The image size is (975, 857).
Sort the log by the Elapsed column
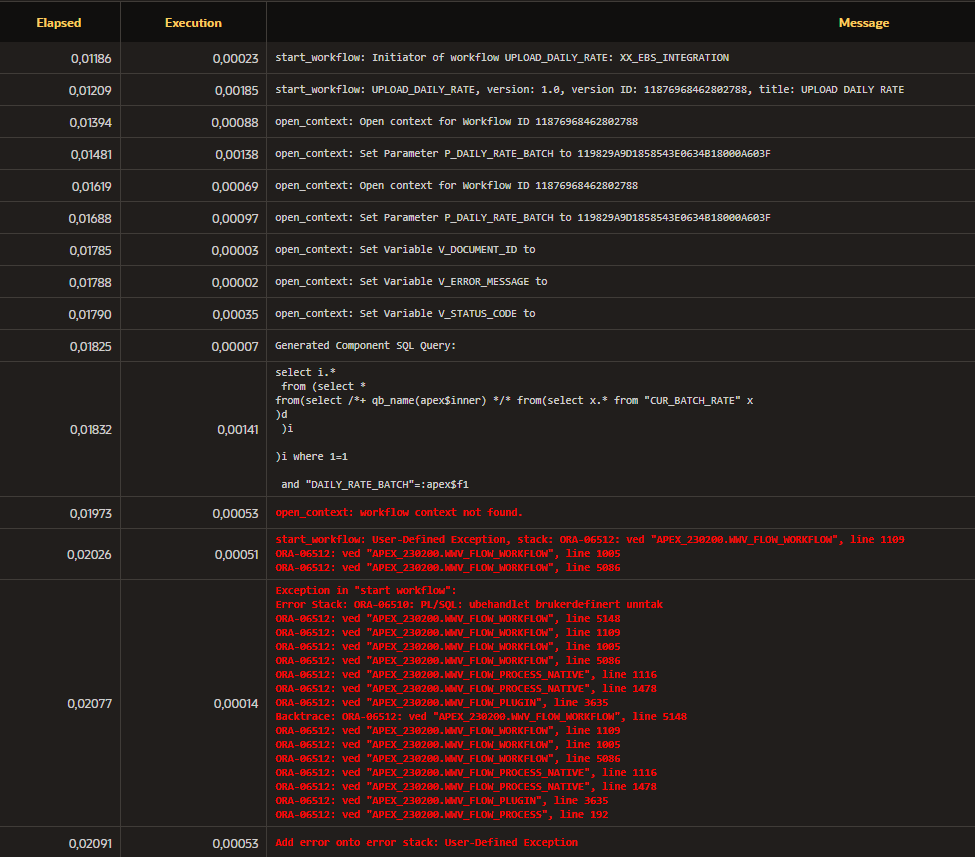(59, 22)
